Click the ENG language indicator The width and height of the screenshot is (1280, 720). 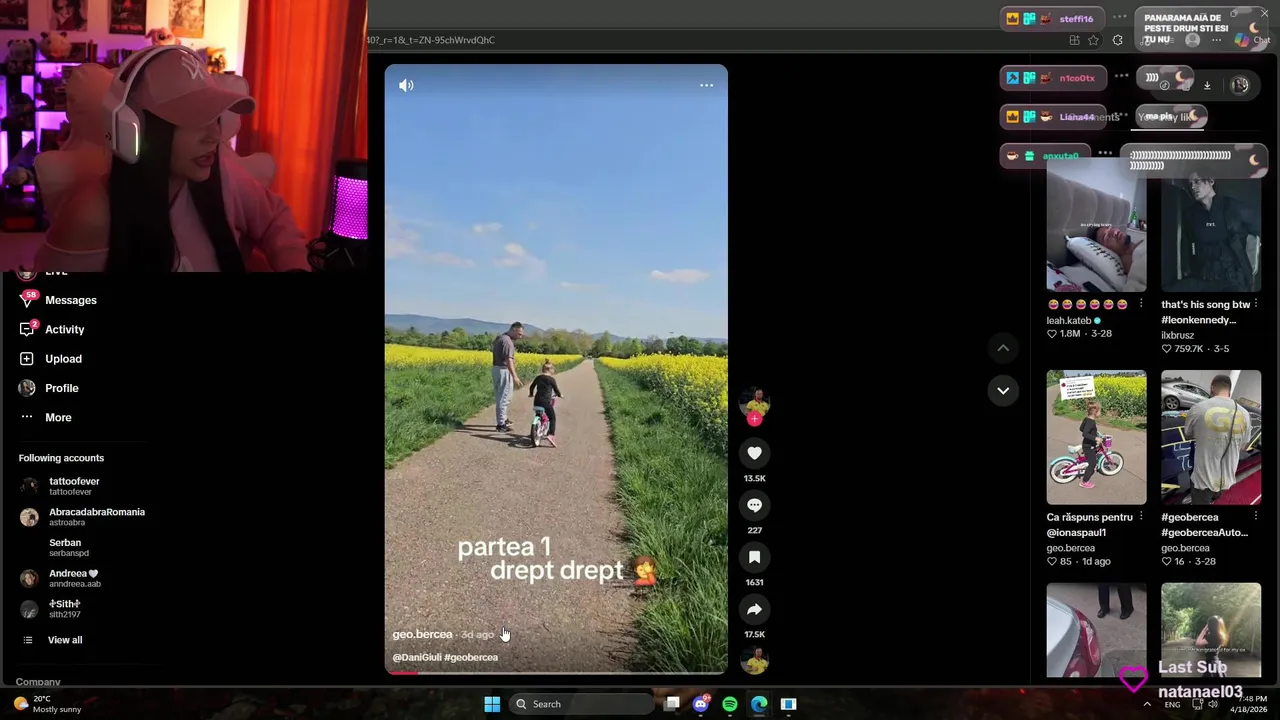click(1171, 704)
